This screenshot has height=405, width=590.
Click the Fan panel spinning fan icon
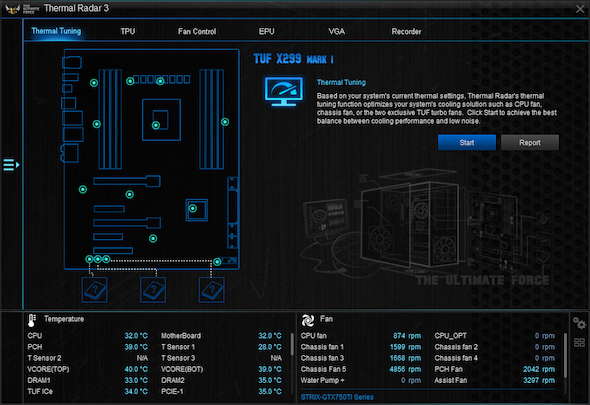tap(308, 320)
